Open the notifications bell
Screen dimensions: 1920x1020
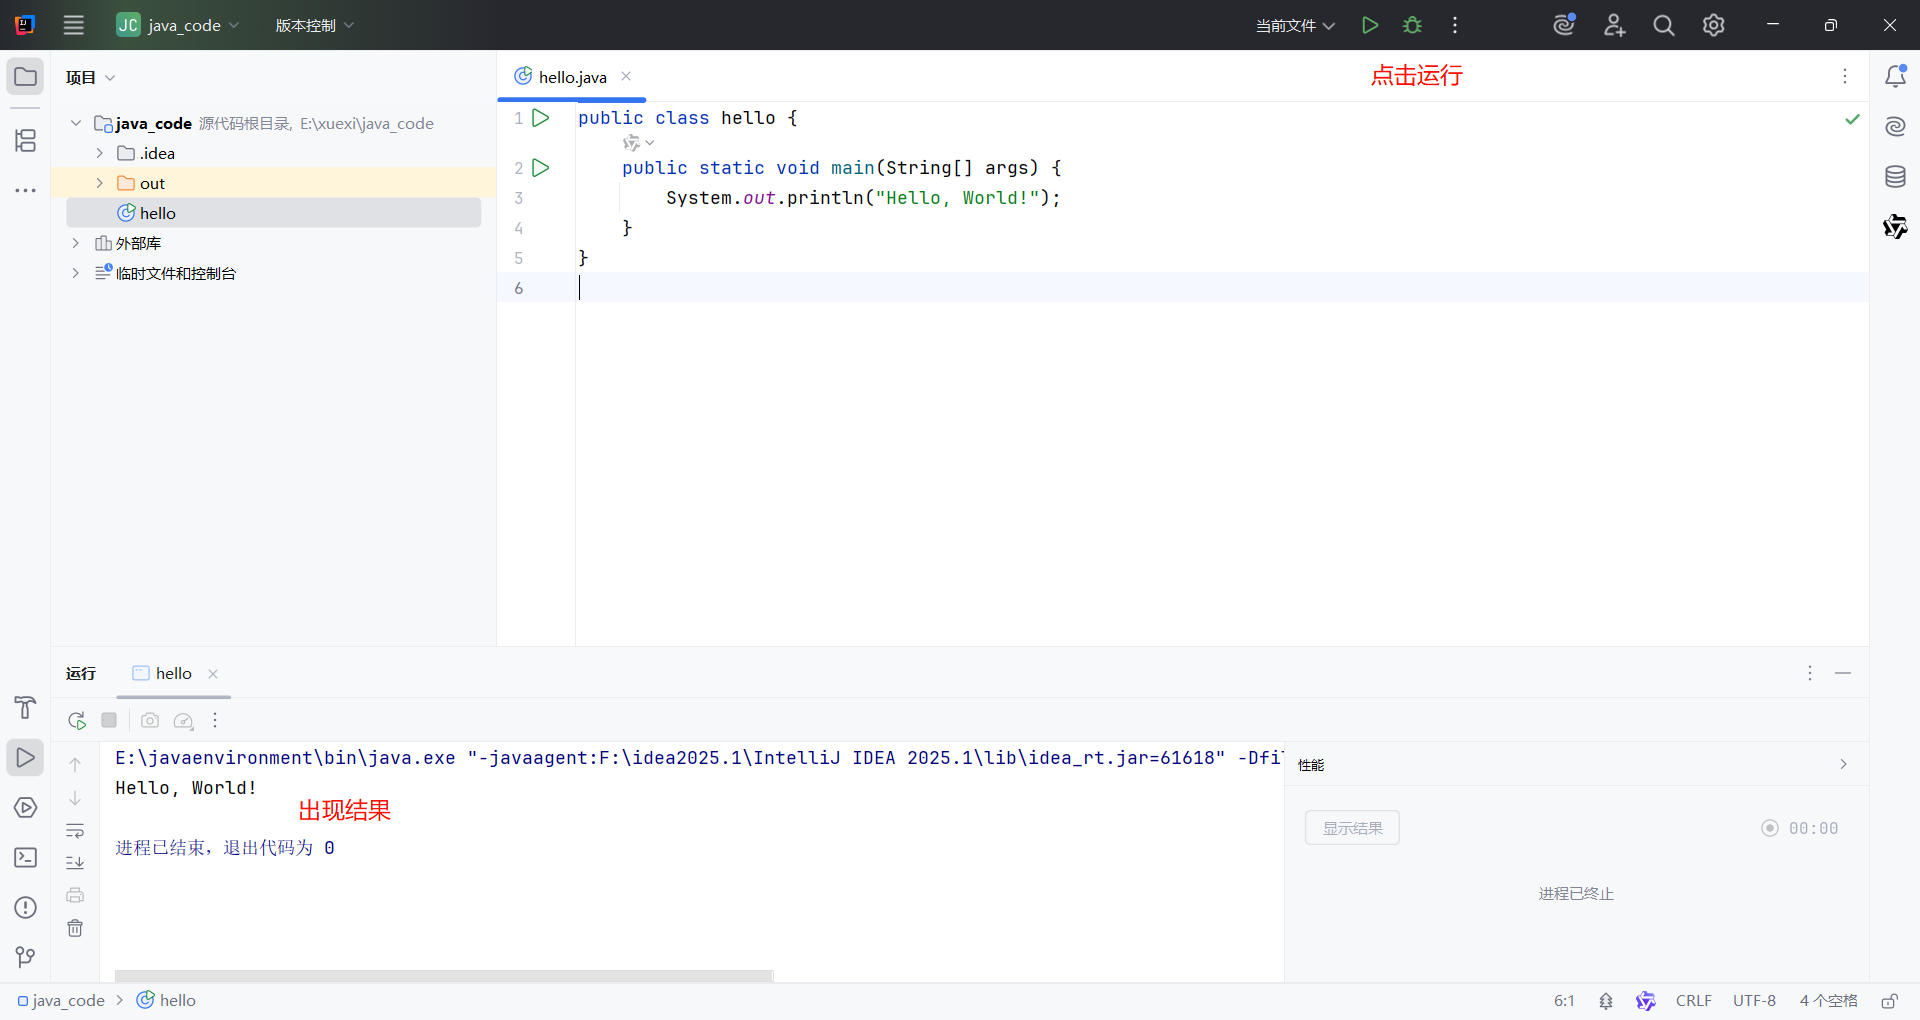coord(1895,77)
